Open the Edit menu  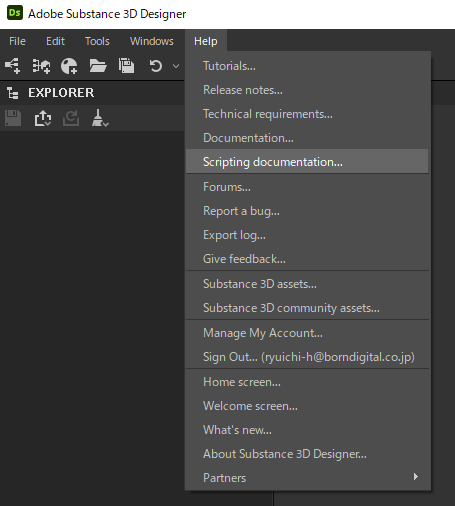pyautogui.click(x=55, y=41)
